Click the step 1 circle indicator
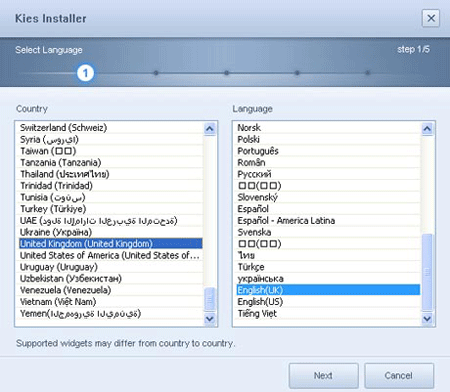 (85, 73)
